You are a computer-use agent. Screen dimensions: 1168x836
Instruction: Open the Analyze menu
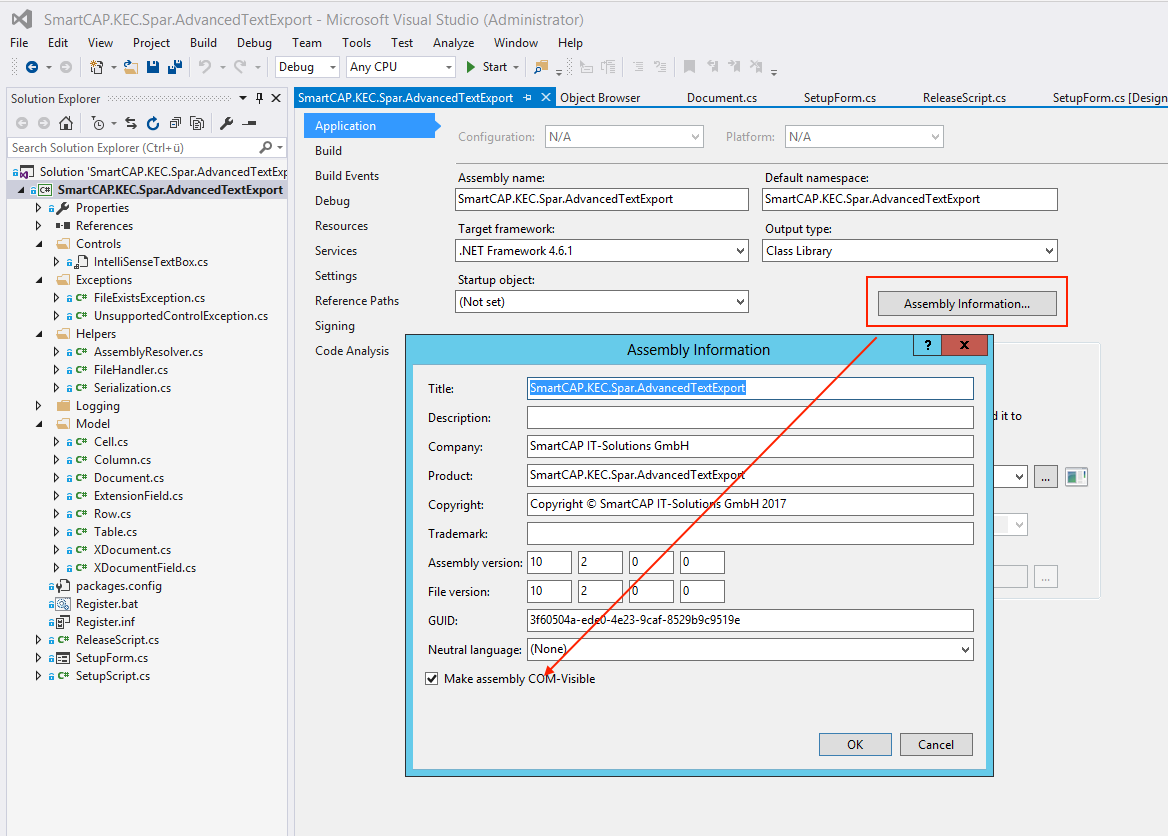(x=454, y=43)
